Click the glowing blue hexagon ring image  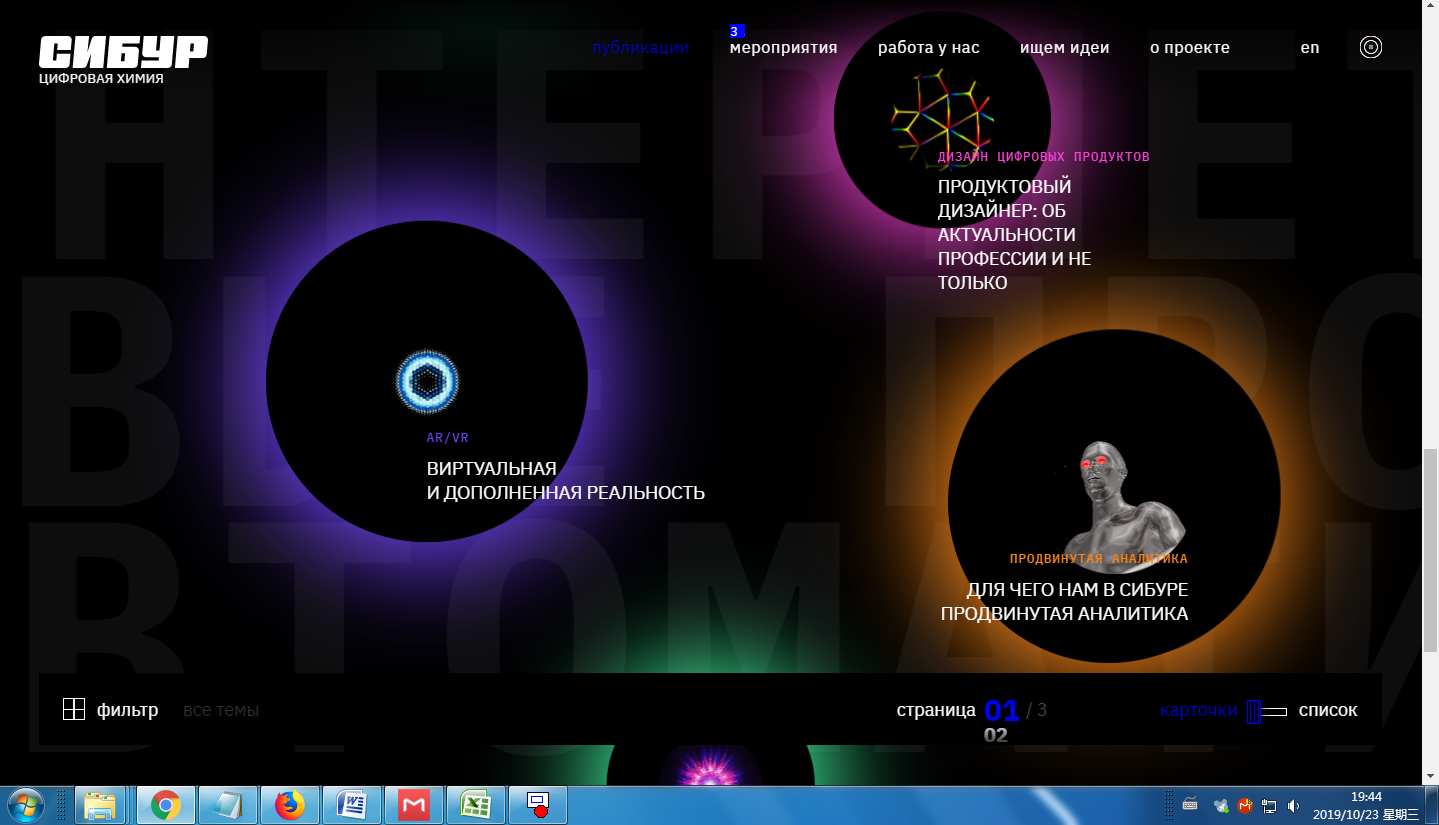tap(427, 382)
